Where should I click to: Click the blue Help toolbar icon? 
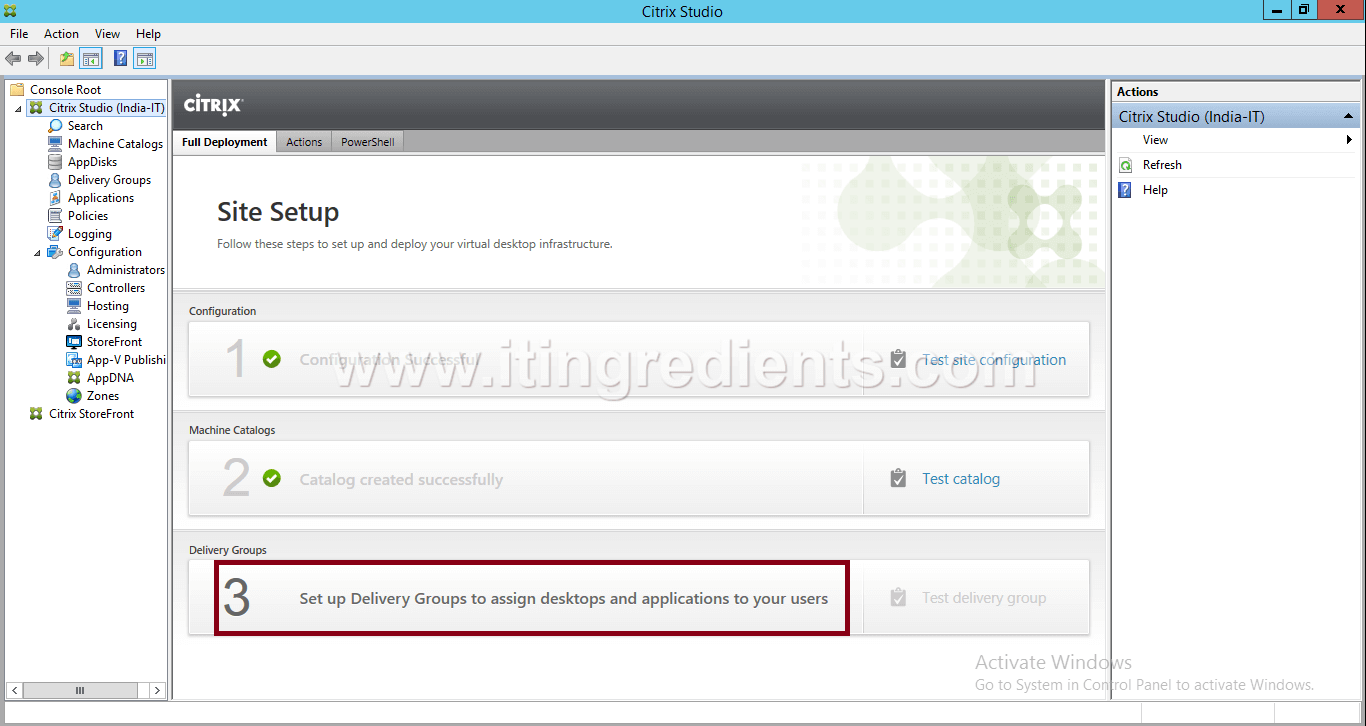coord(121,59)
